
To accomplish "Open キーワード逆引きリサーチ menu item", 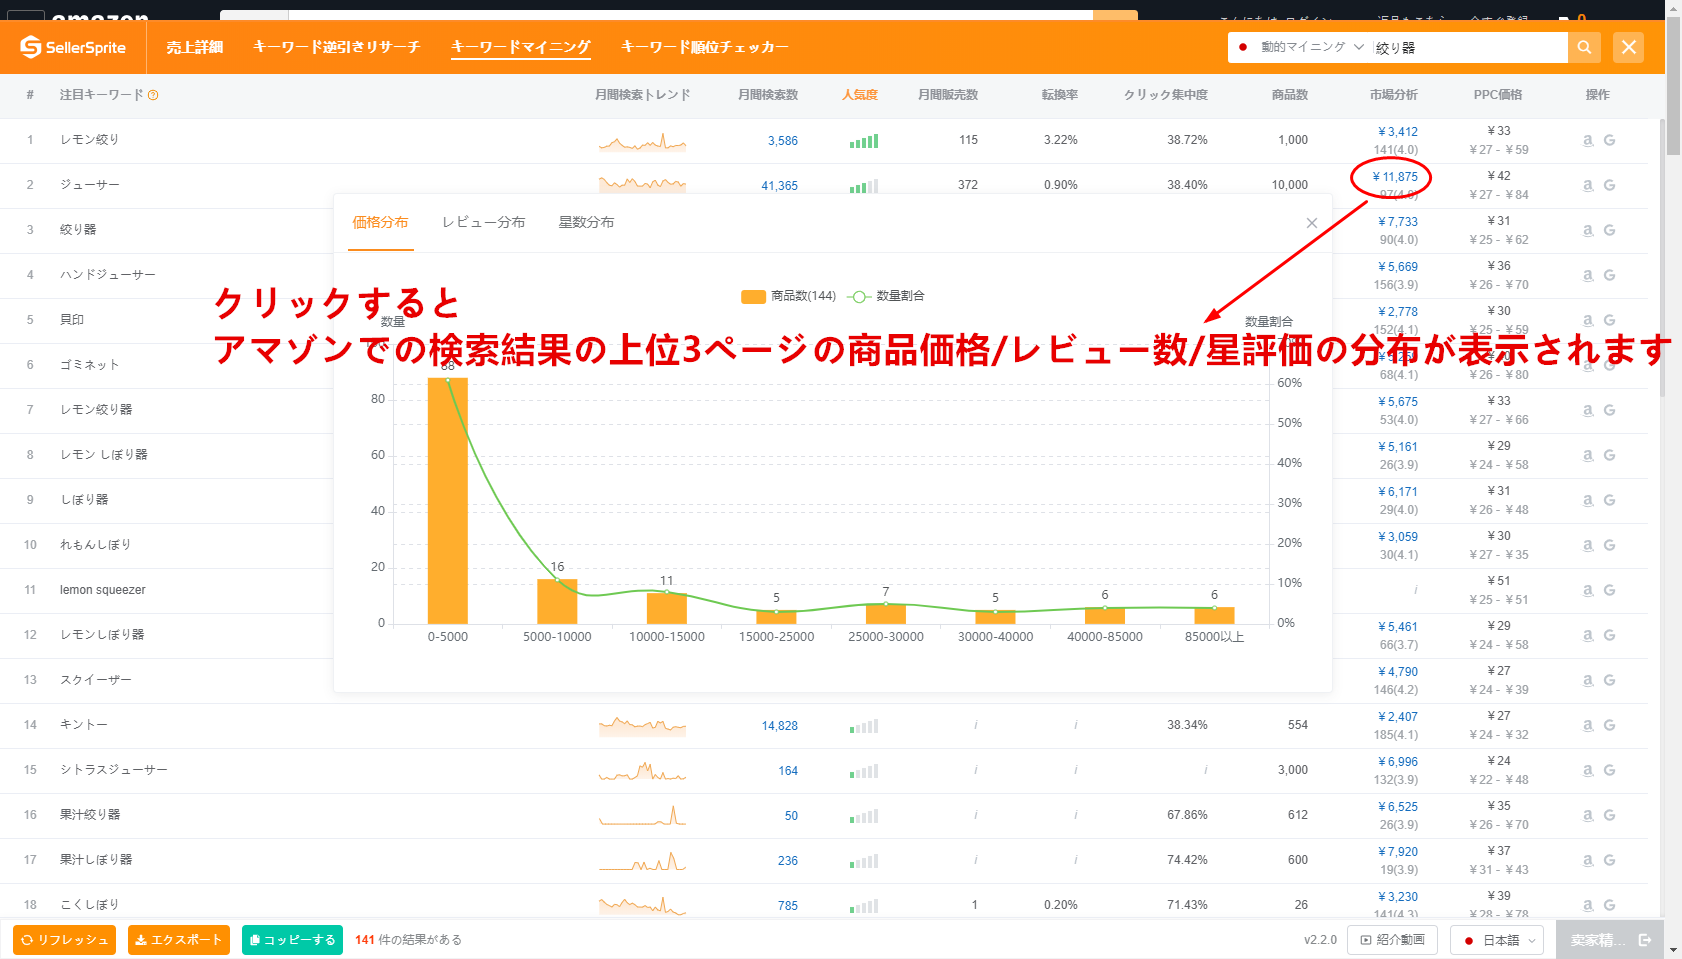I will (x=336, y=47).
